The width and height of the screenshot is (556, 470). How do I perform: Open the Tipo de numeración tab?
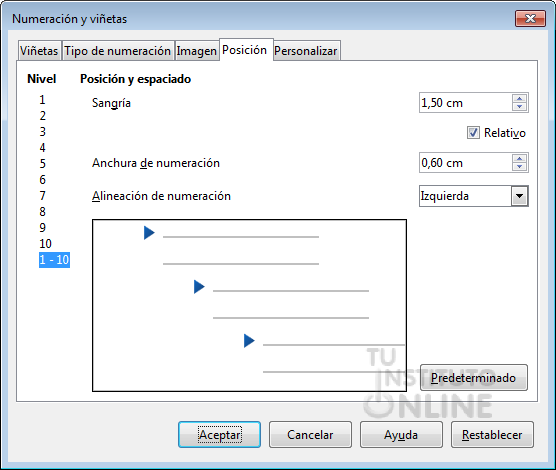[x=117, y=51]
